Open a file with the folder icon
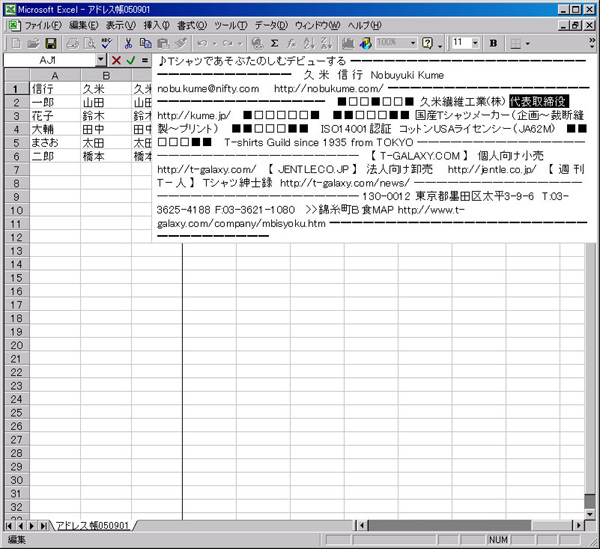 tap(34, 43)
